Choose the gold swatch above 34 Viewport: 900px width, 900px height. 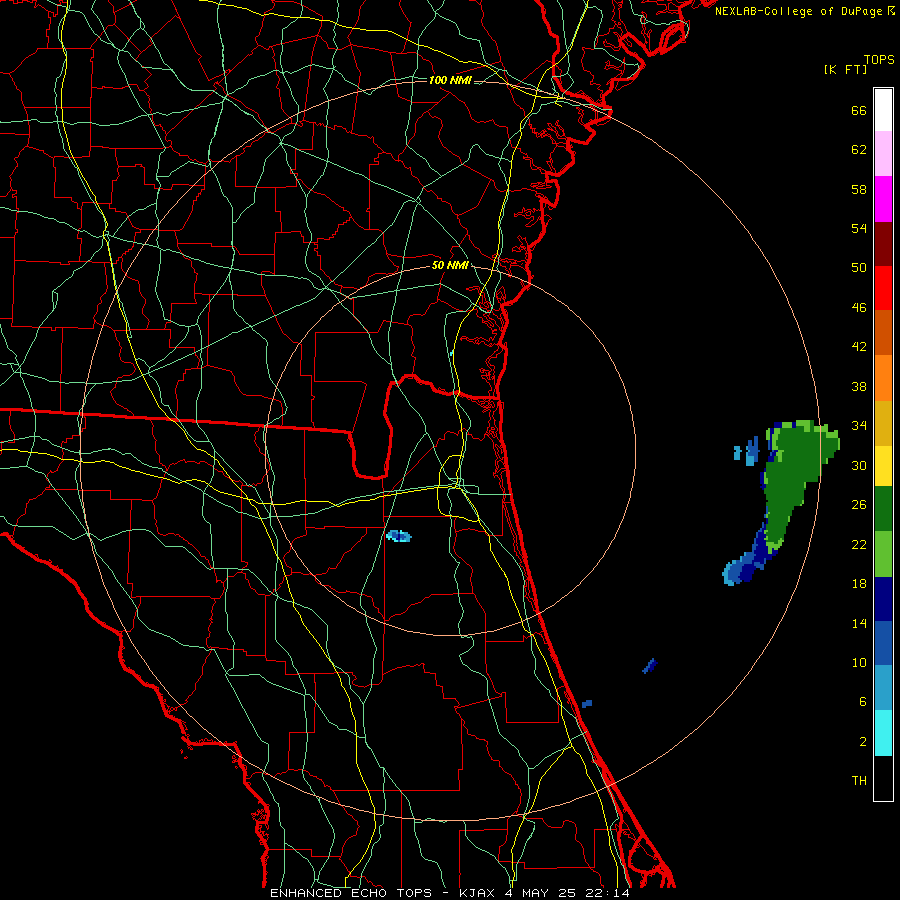[883, 423]
